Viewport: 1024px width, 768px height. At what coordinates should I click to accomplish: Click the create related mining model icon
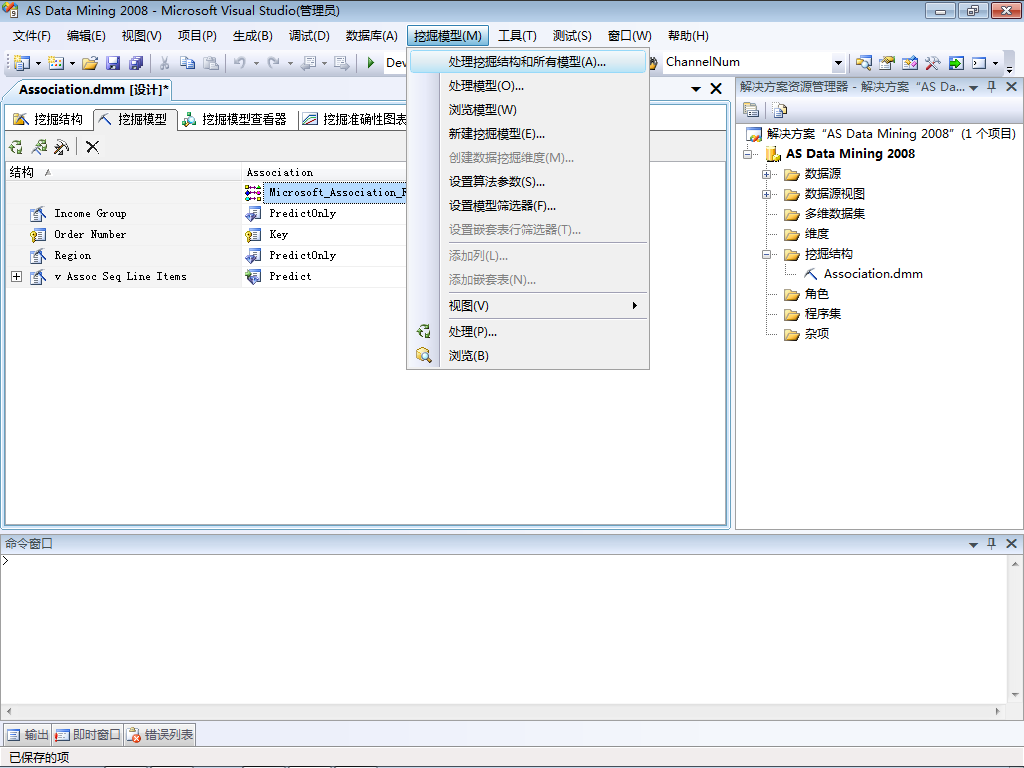coord(39,147)
